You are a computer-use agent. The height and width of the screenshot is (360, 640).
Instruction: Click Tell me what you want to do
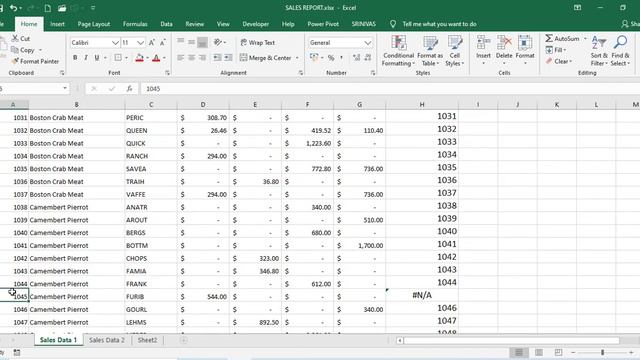click(439, 24)
